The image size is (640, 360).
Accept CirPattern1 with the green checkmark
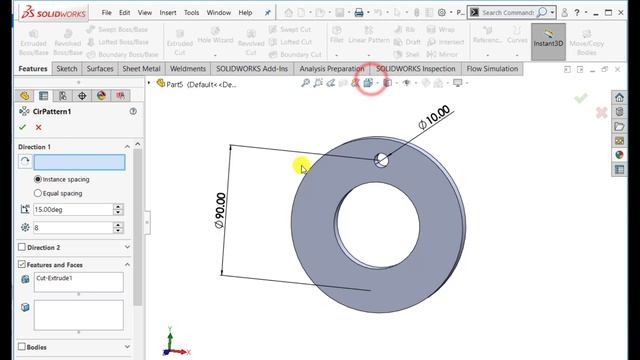22,127
